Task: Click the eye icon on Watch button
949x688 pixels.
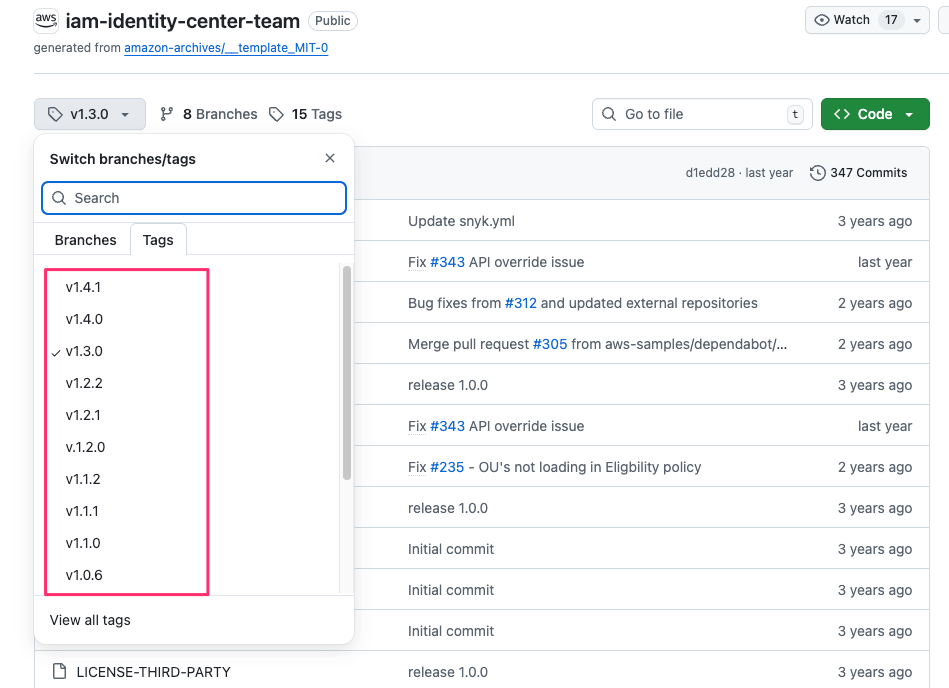Action: point(823,20)
